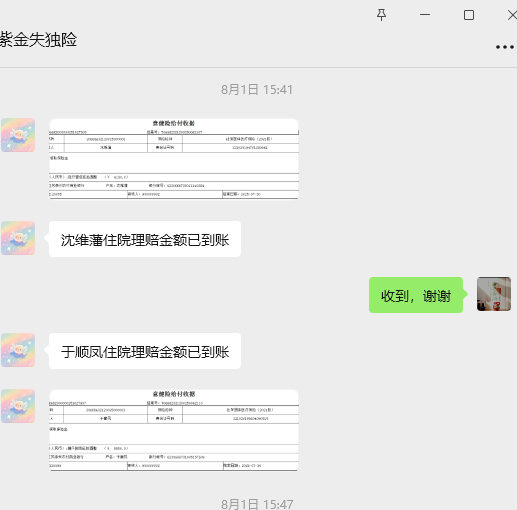Maximize the WeChat chat window
This screenshot has width=517, height=510.
[x=469, y=15]
